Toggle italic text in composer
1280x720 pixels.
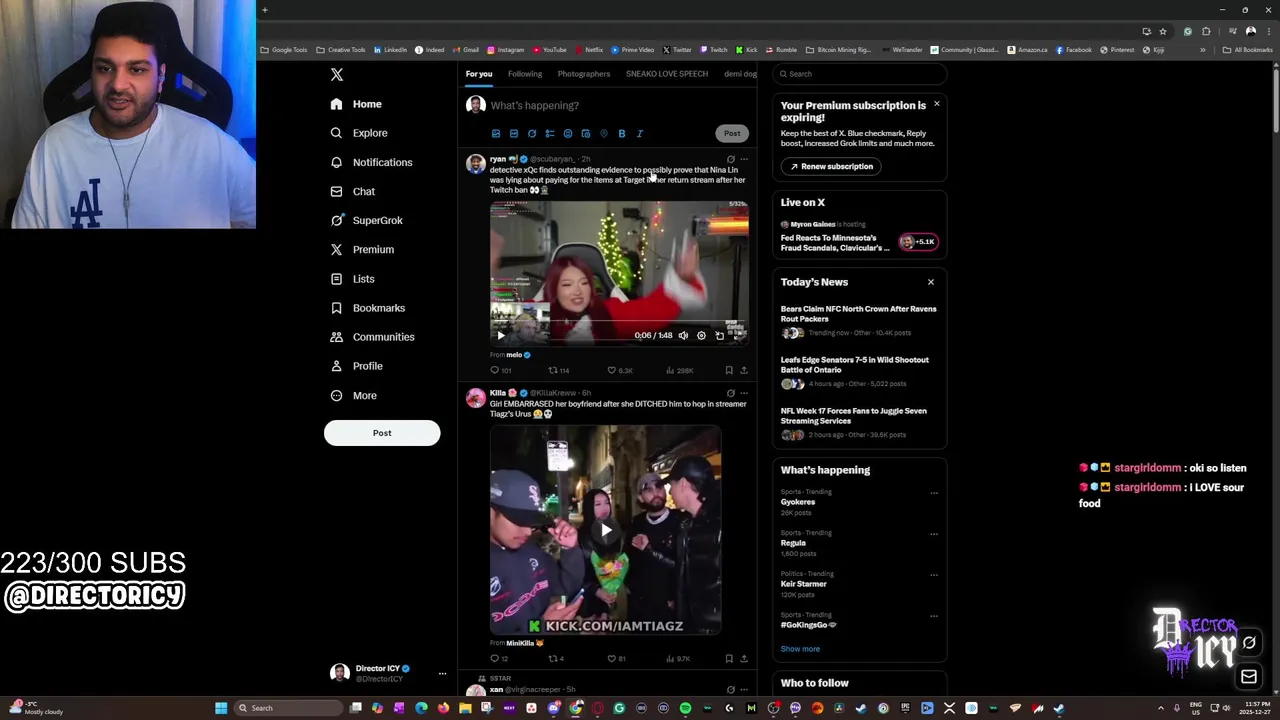[x=640, y=133]
